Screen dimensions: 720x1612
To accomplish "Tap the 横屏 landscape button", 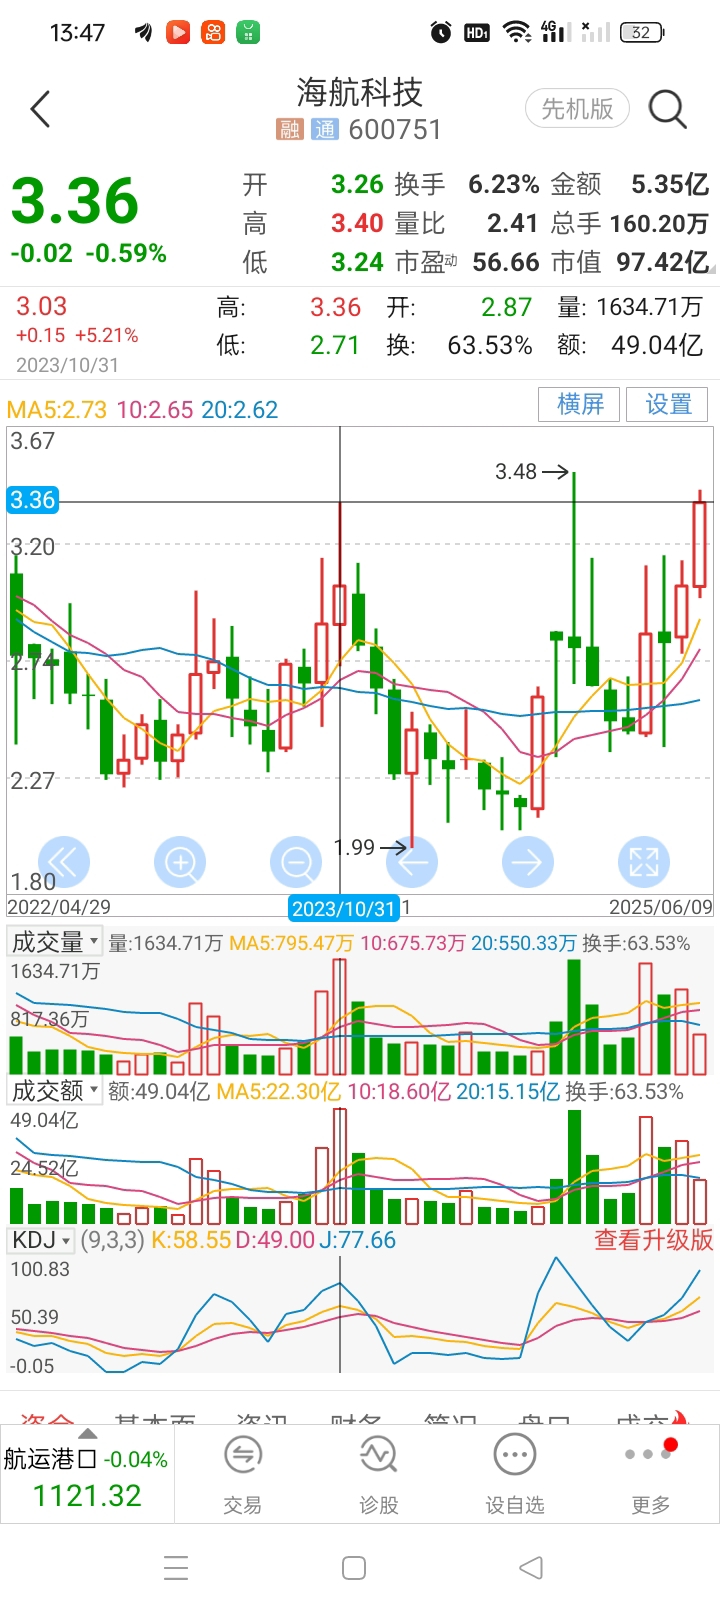I will (x=580, y=404).
